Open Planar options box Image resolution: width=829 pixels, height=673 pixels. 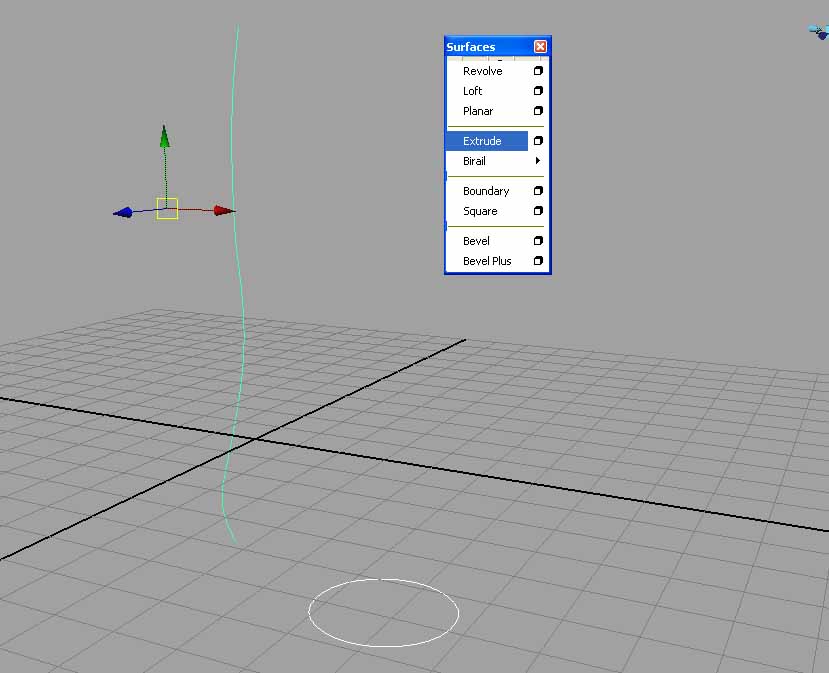coord(538,111)
